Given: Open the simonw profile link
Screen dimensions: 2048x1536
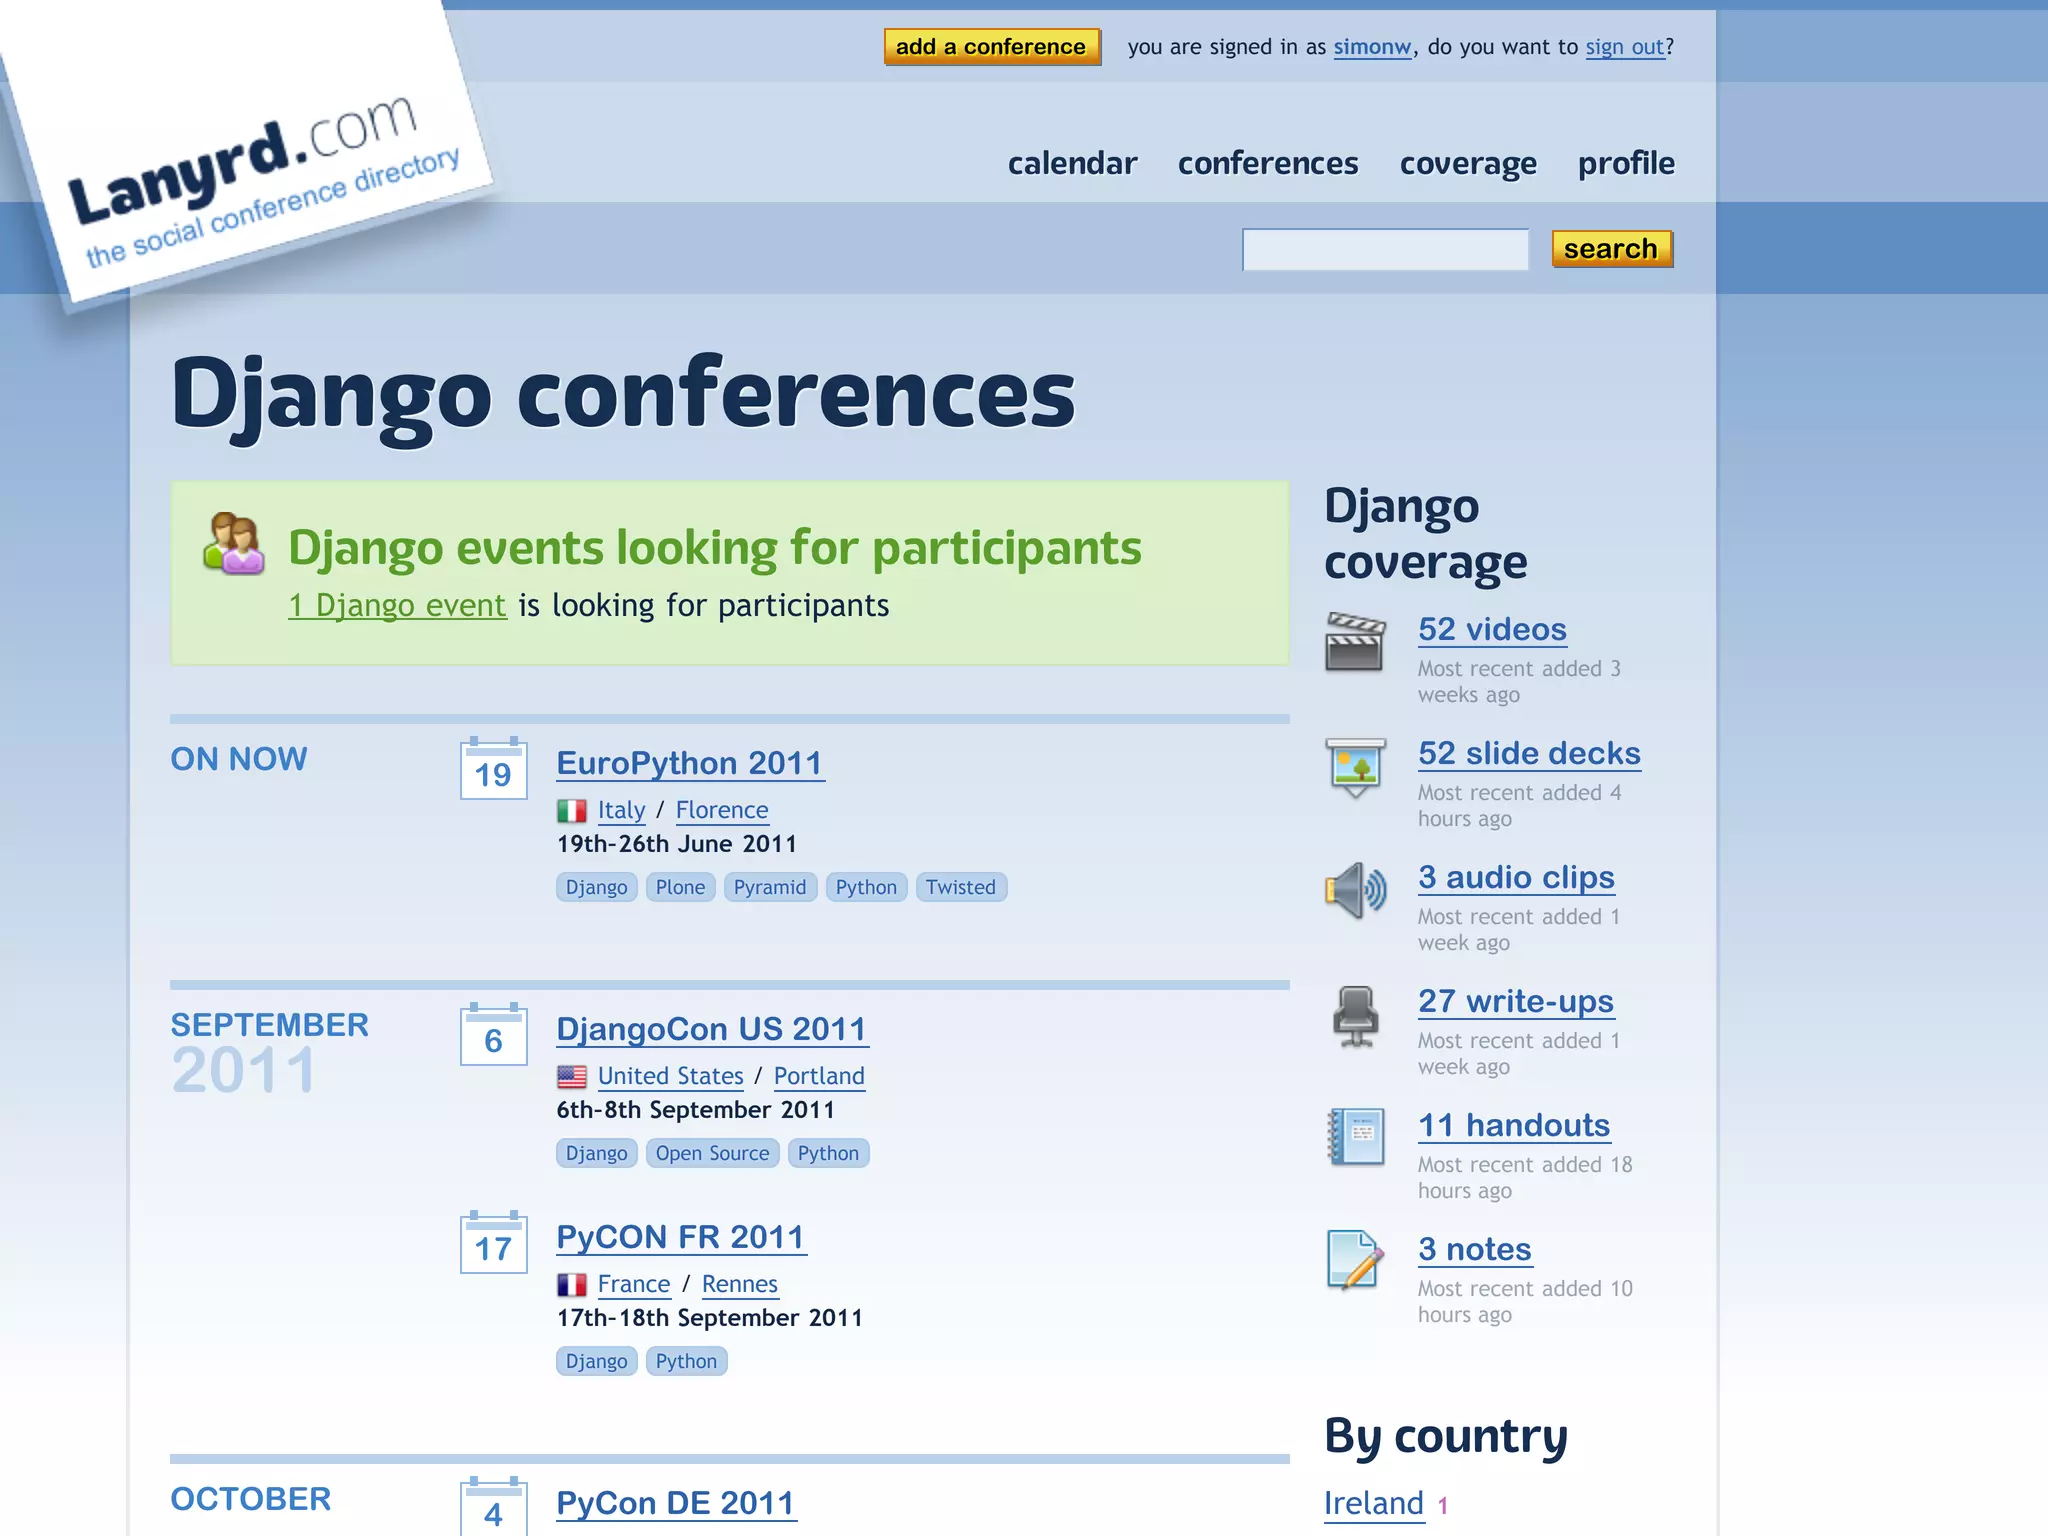Looking at the screenshot, I should point(1372,47).
